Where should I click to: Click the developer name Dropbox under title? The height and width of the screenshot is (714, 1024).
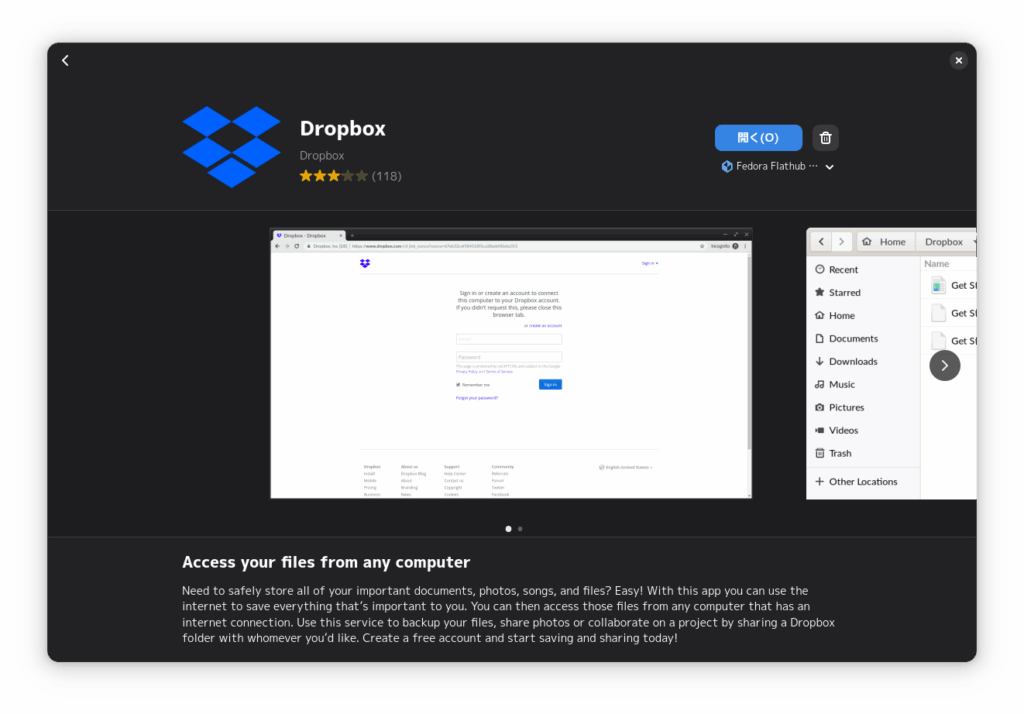pyautogui.click(x=322, y=155)
